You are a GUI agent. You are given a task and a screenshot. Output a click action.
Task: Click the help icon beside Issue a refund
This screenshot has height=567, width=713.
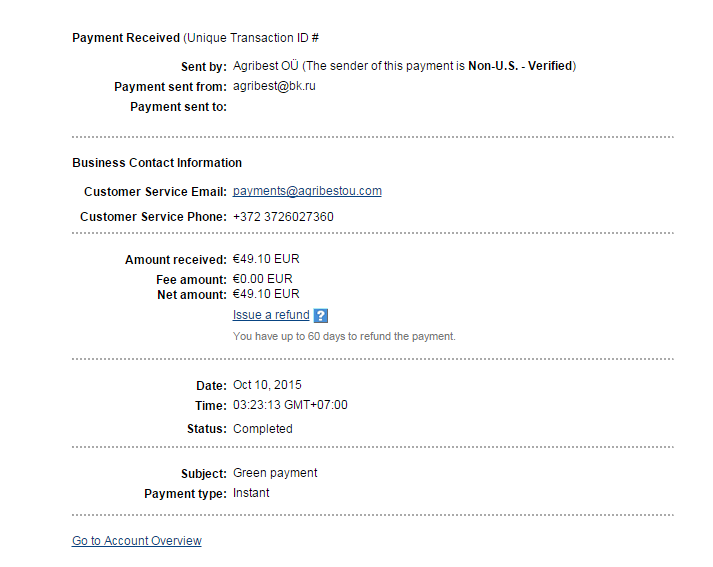click(321, 316)
